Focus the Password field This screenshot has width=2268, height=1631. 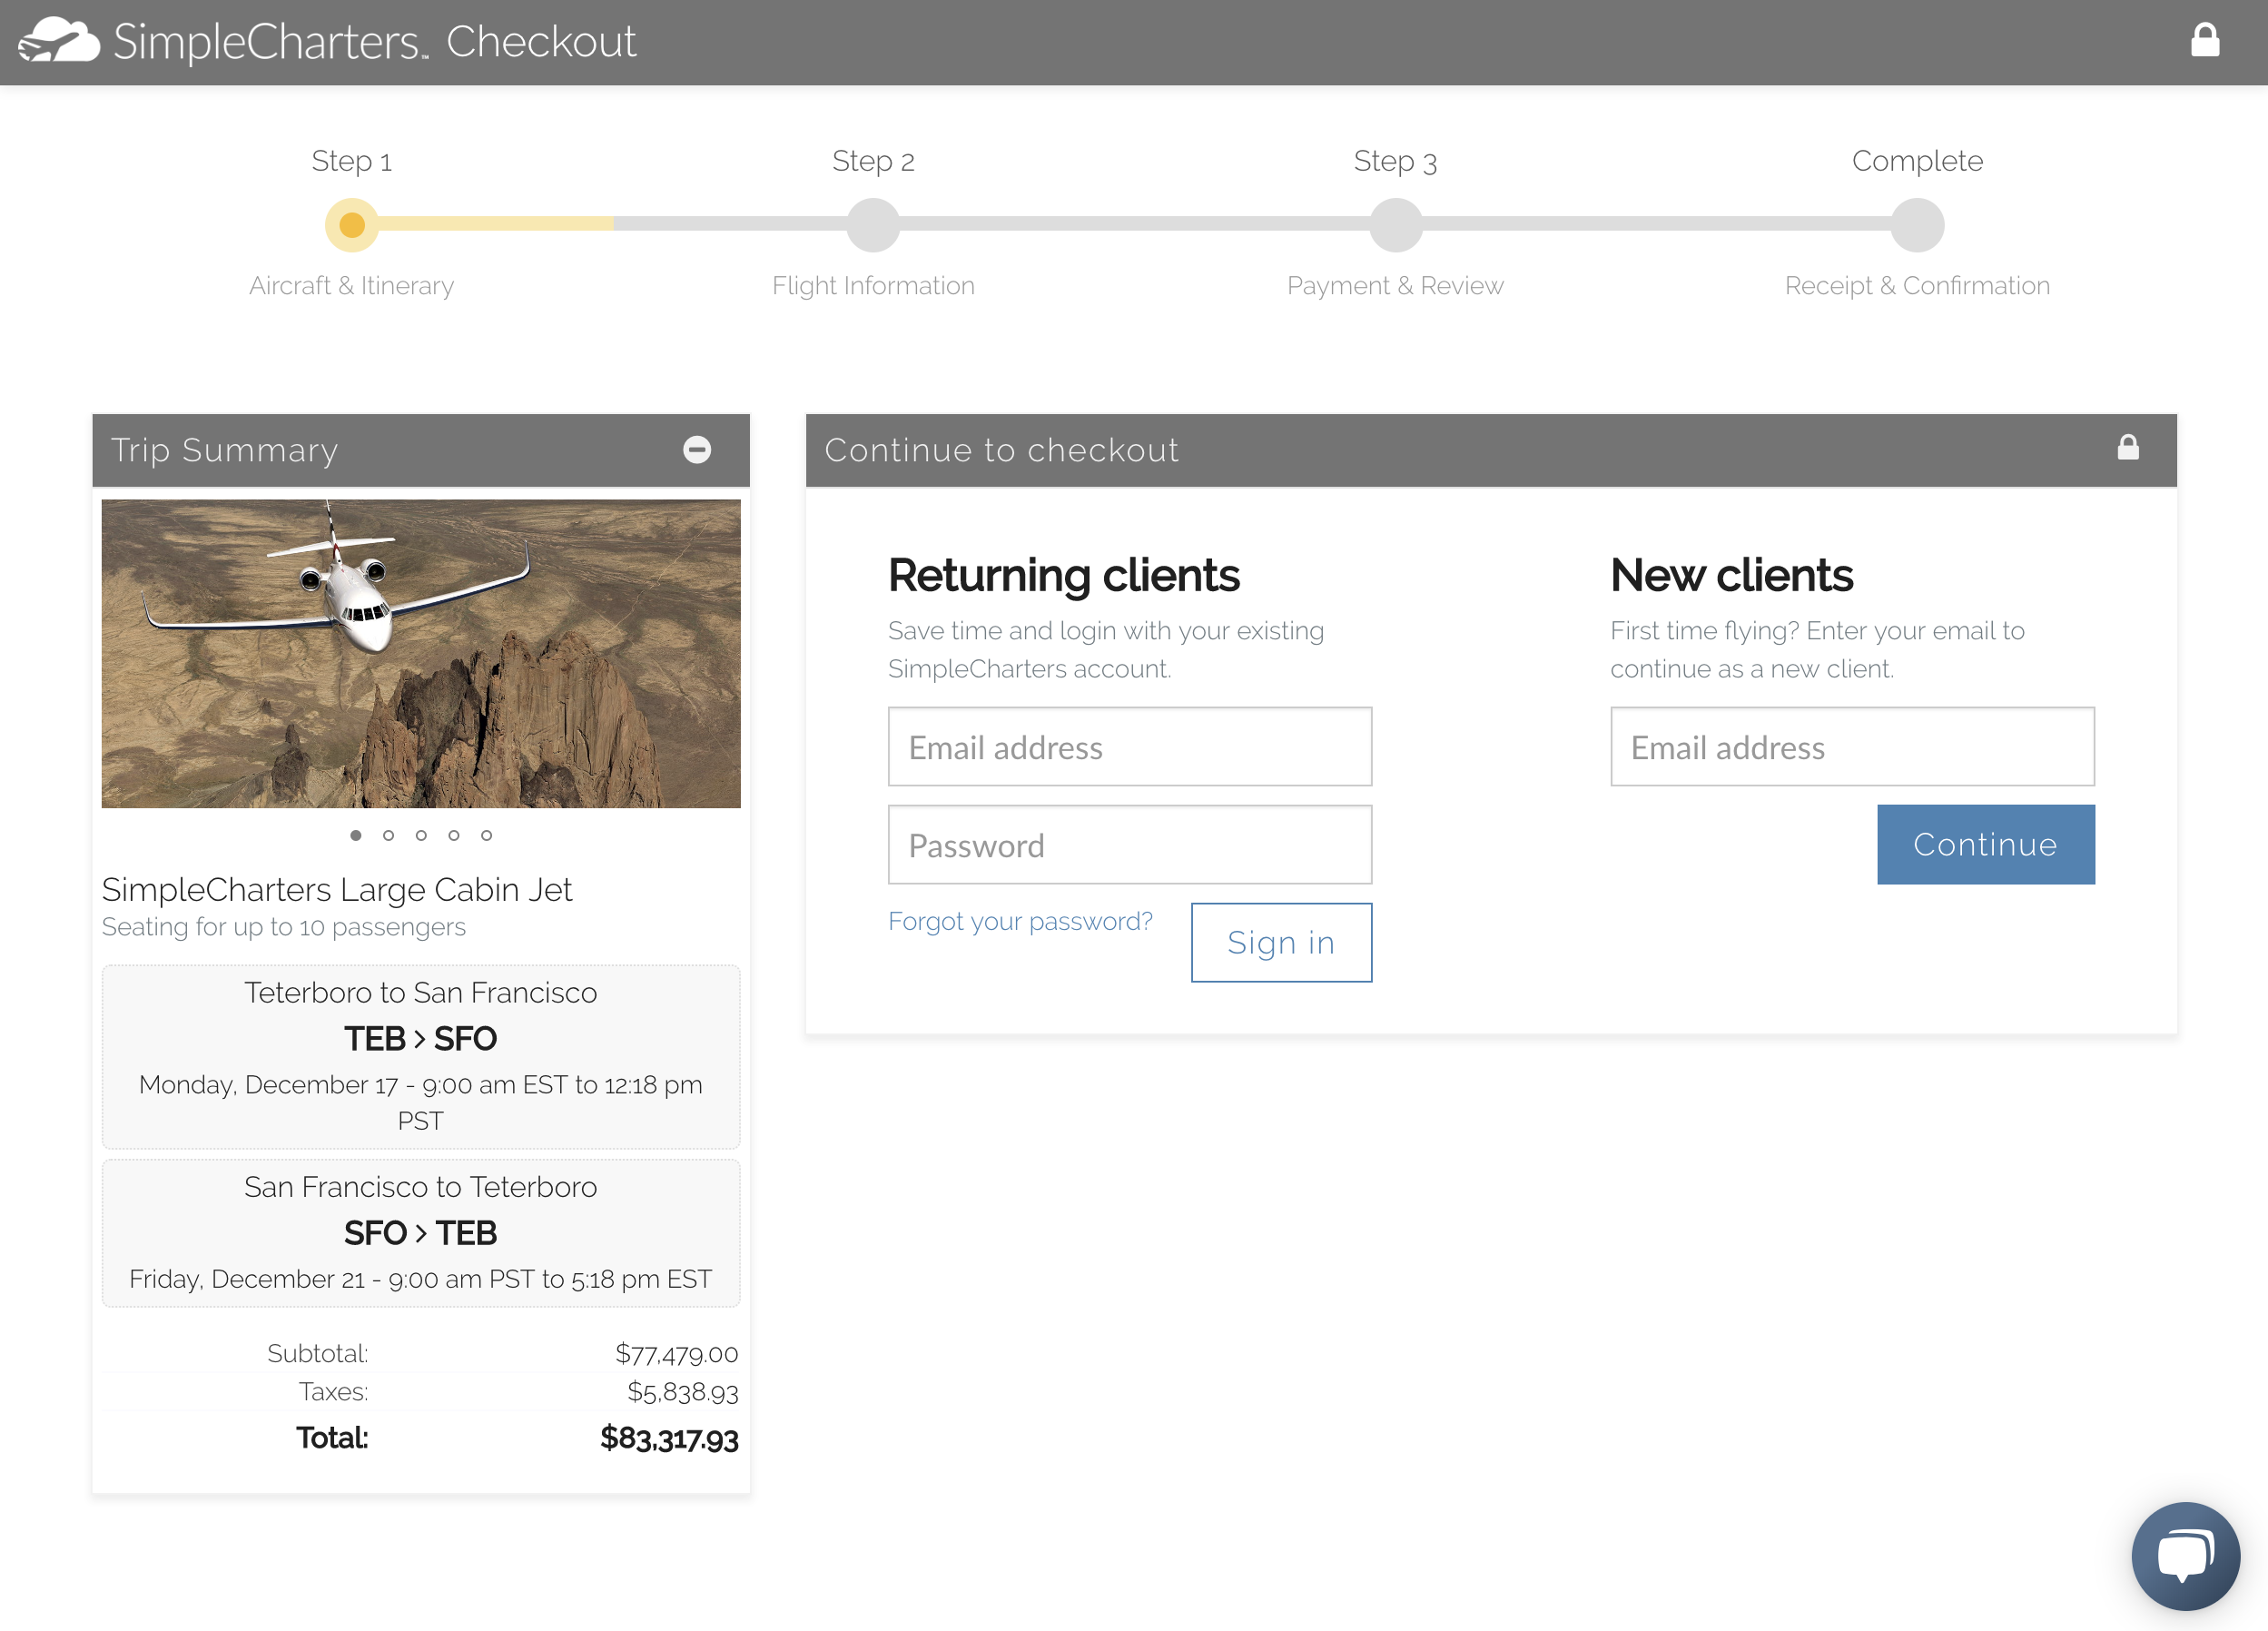coord(1130,845)
